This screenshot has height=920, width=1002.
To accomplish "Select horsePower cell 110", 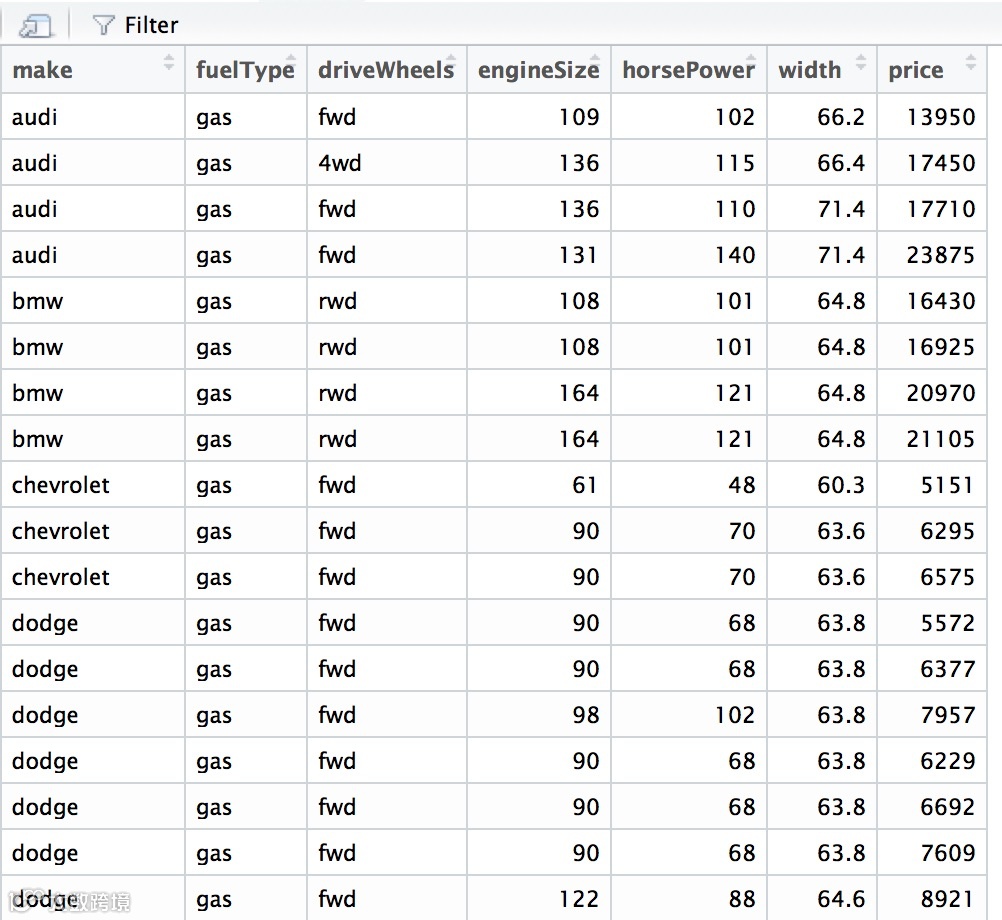I will (690, 209).
